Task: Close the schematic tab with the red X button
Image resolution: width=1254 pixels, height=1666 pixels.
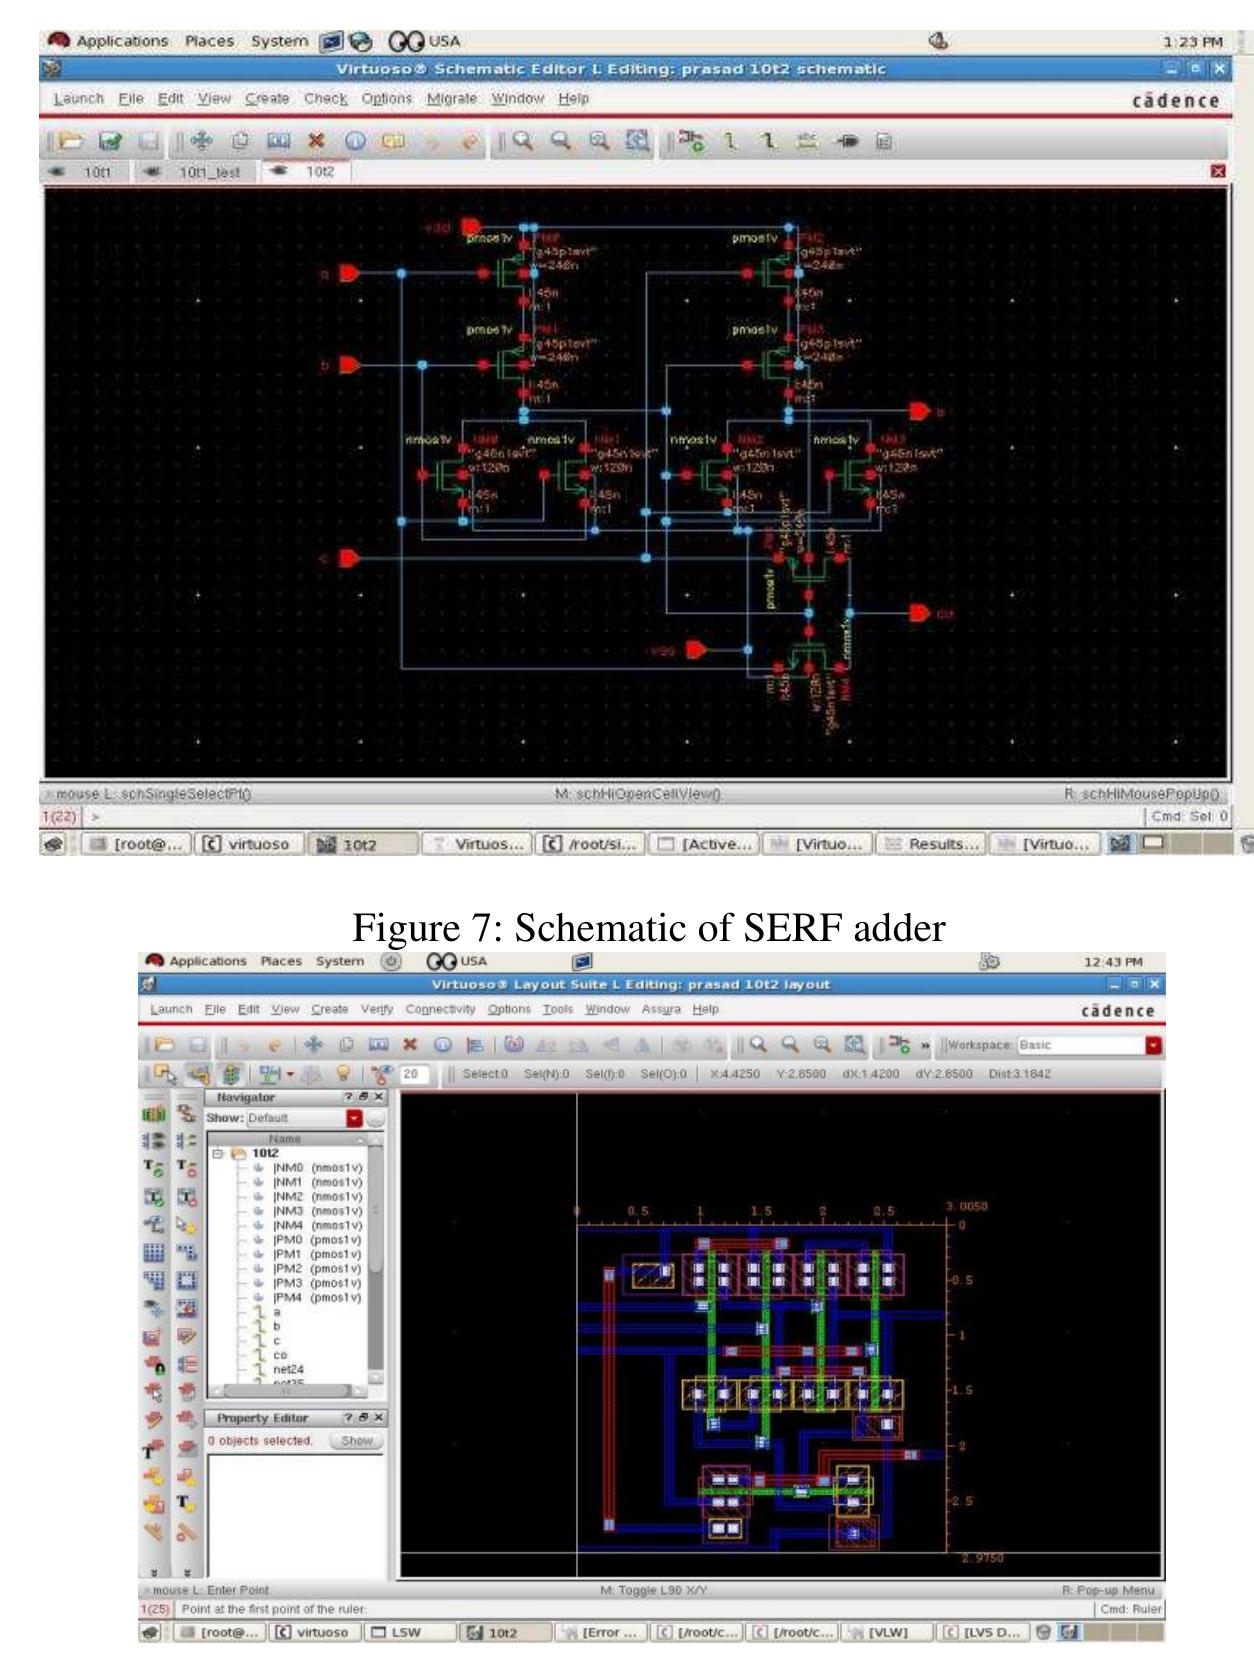Action: [x=1217, y=172]
